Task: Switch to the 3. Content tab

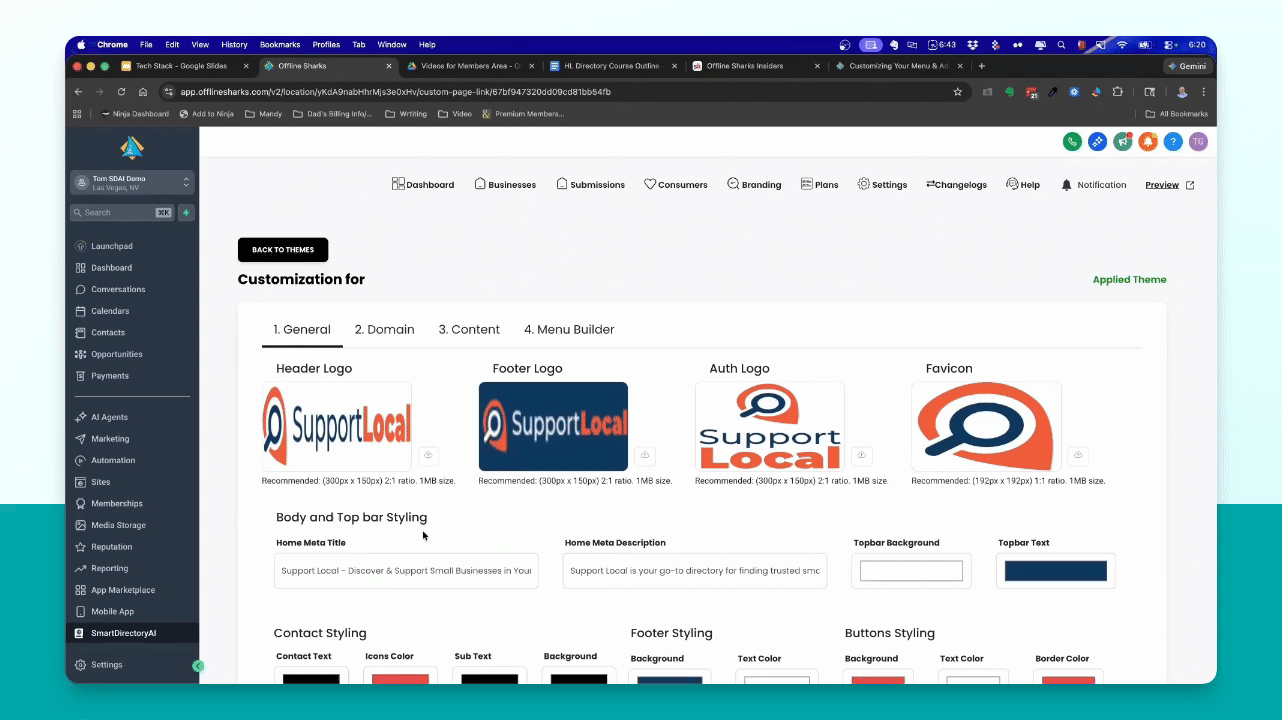Action: click(x=469, y=329)
